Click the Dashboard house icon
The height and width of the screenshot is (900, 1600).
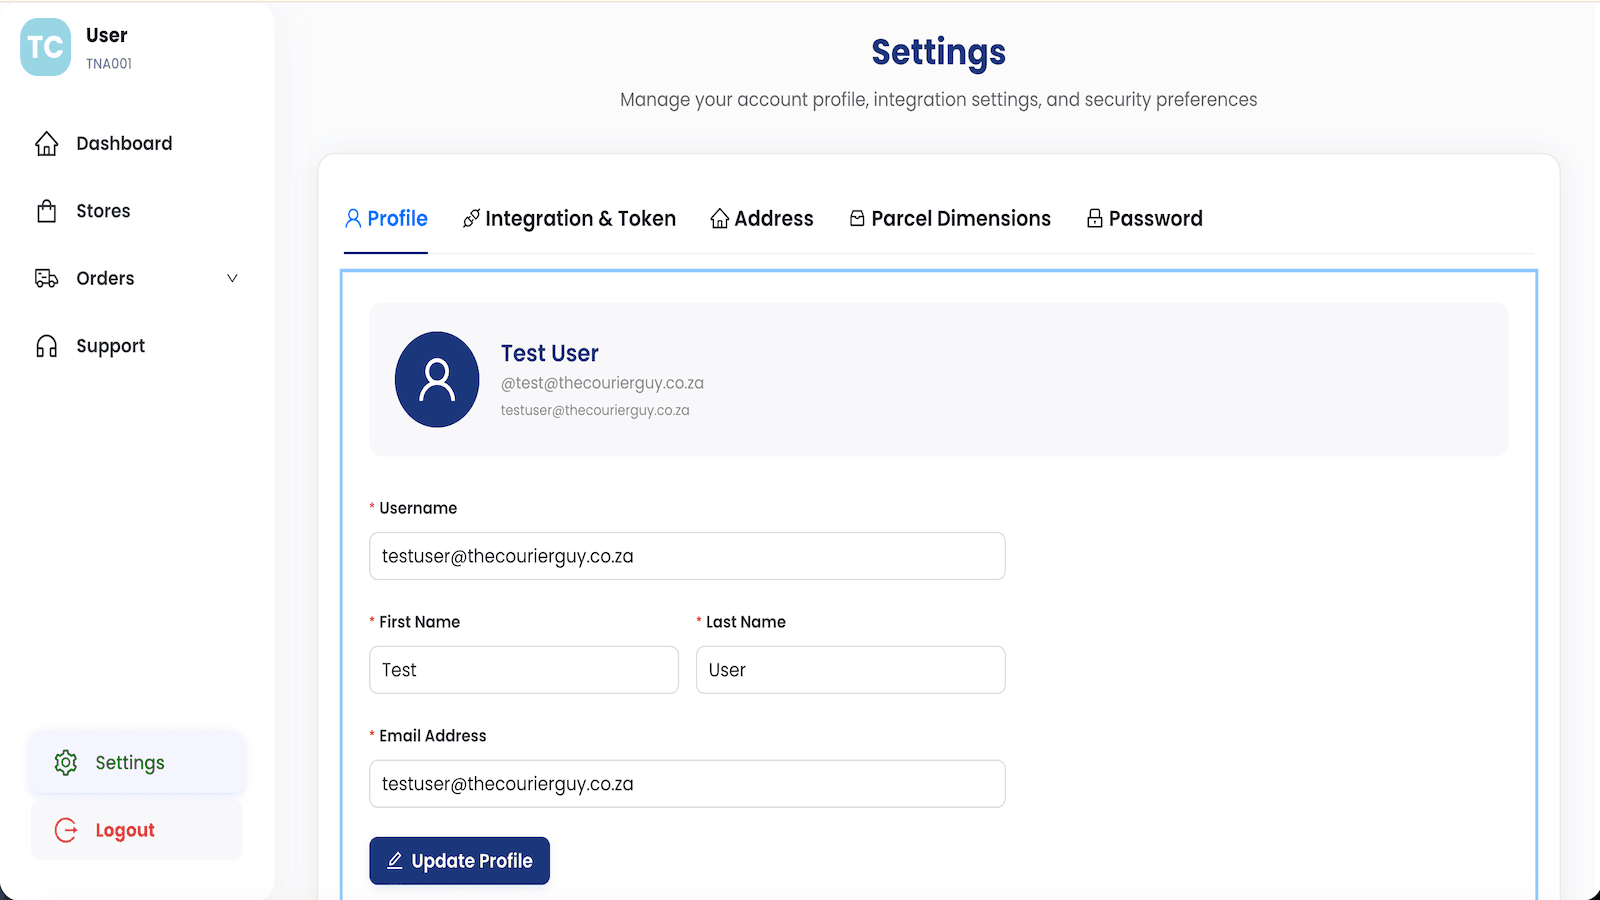[x=46, y=144]
